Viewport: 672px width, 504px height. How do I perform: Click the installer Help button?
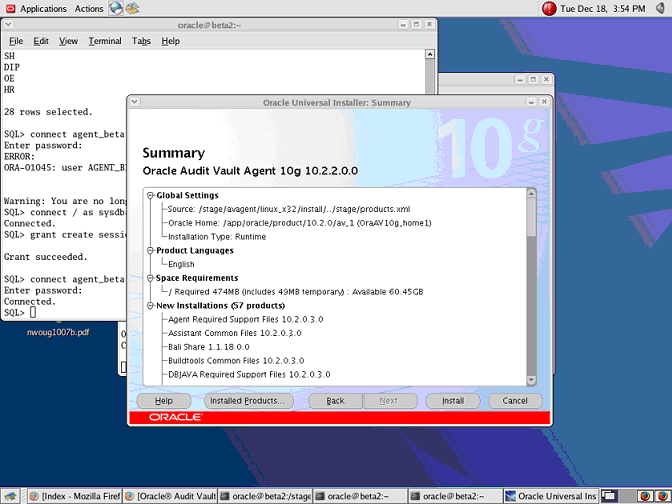tap(164, 401)
